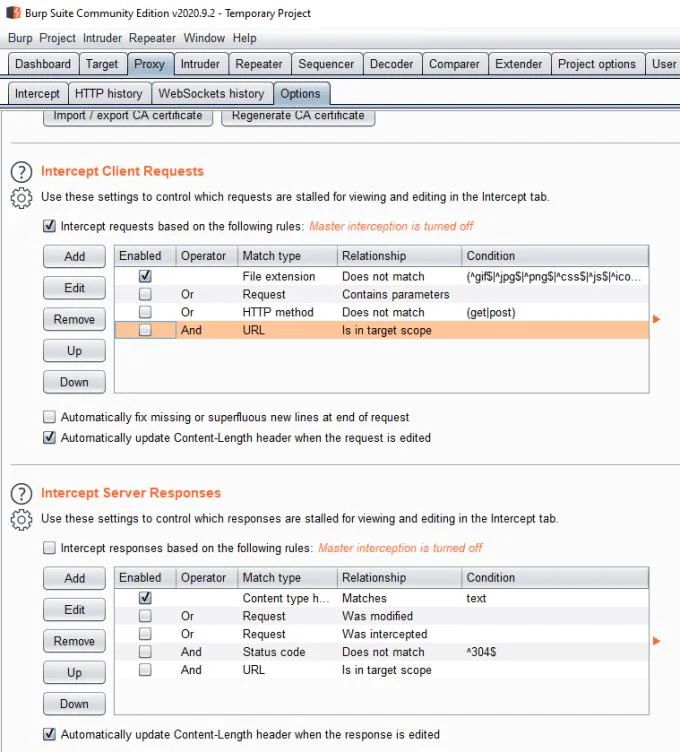Viewport: 680px width, 752px height.
Task: Switch to the Decoder tab
Action: (x=391, y=64)
